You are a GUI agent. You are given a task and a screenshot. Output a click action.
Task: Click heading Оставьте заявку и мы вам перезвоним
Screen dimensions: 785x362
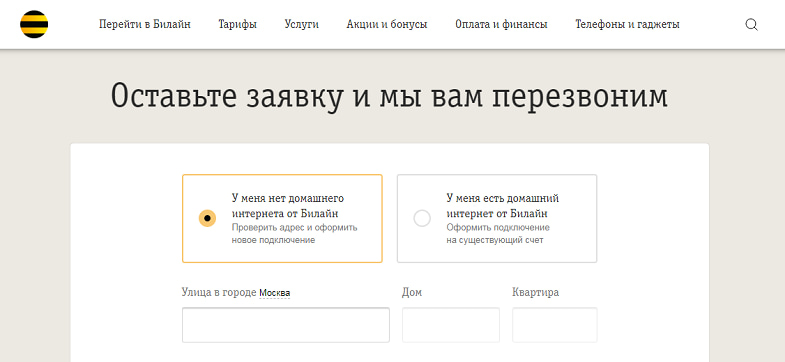click(x=389, y=96)
